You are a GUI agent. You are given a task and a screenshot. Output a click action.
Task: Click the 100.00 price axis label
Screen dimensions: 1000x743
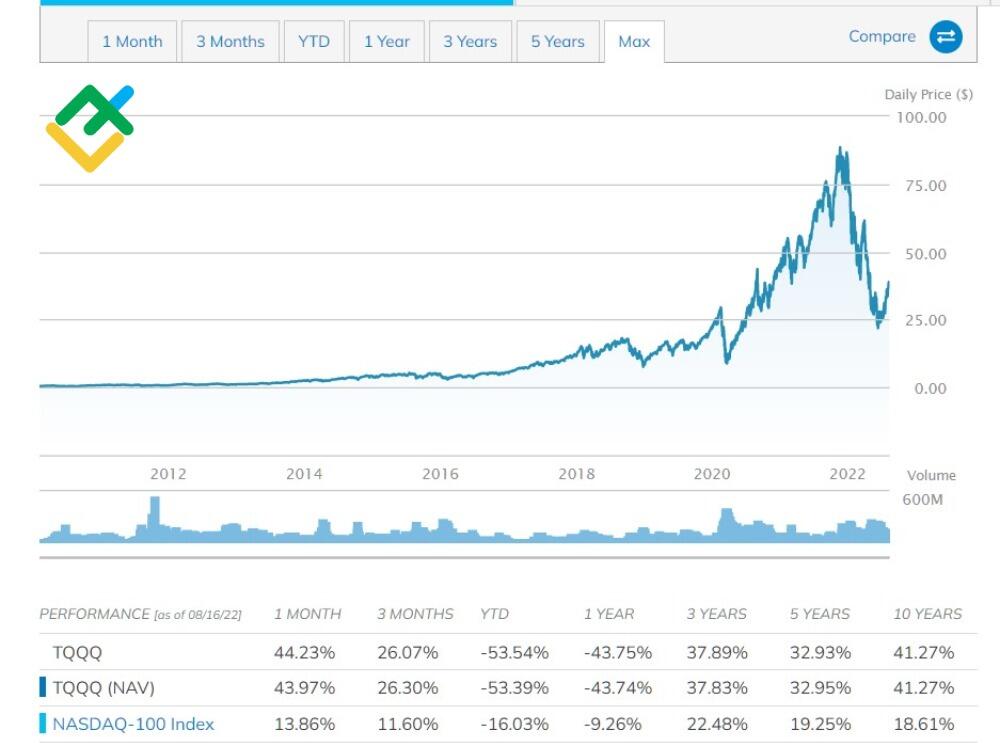click(x=922, y=117)
